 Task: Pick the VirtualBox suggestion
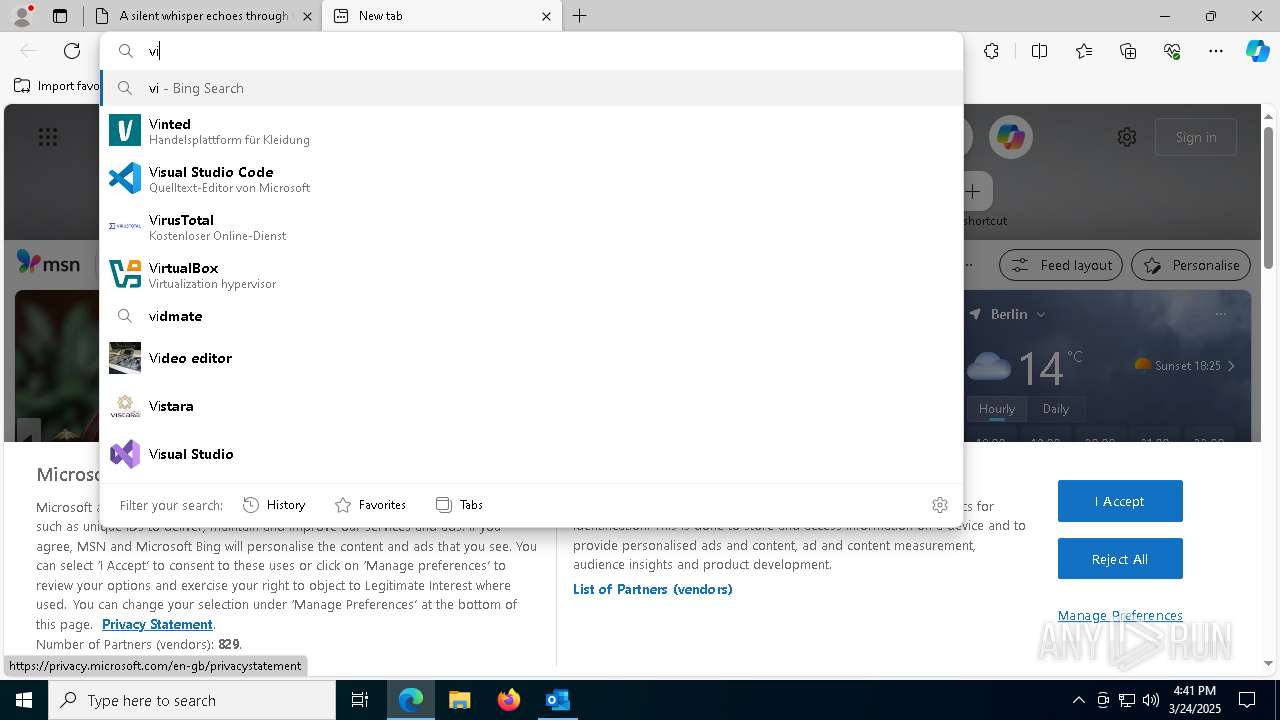[x=531, y=275]
